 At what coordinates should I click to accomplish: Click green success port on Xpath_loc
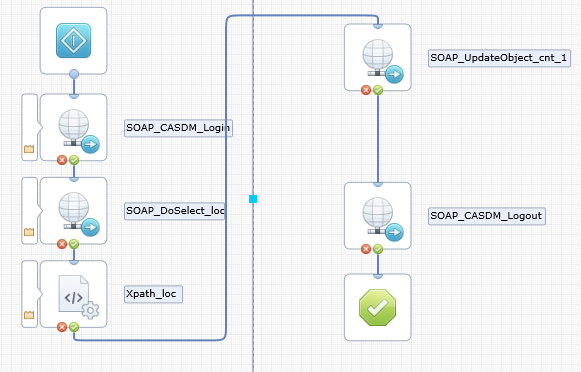(74, 327)
